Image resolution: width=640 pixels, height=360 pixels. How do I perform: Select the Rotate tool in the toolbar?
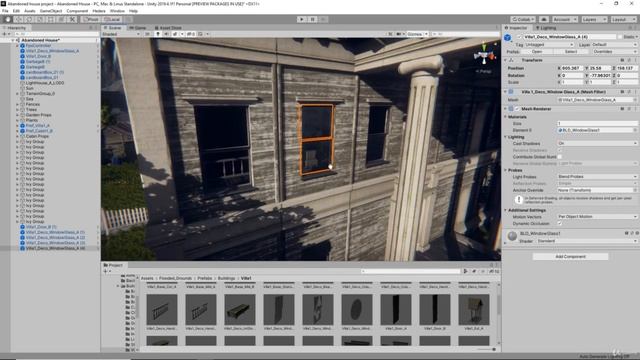[29, 19]
